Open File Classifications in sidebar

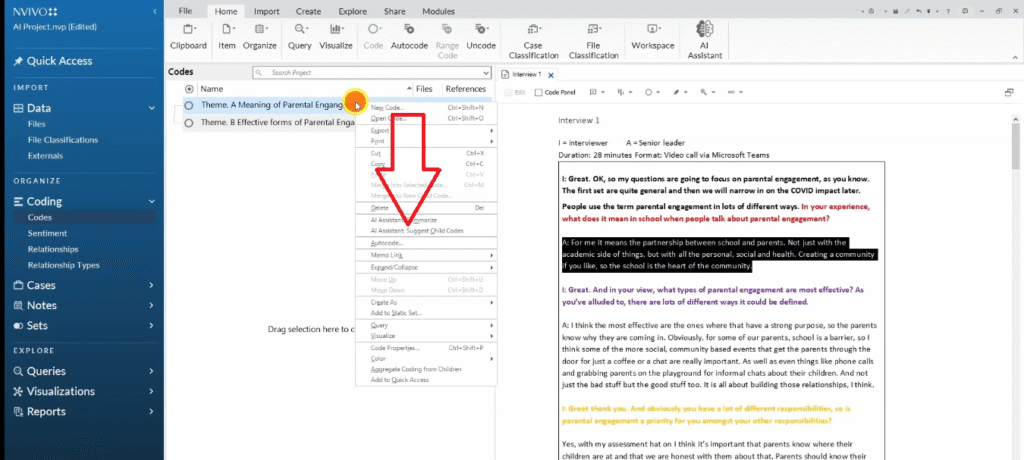(63, 140)
